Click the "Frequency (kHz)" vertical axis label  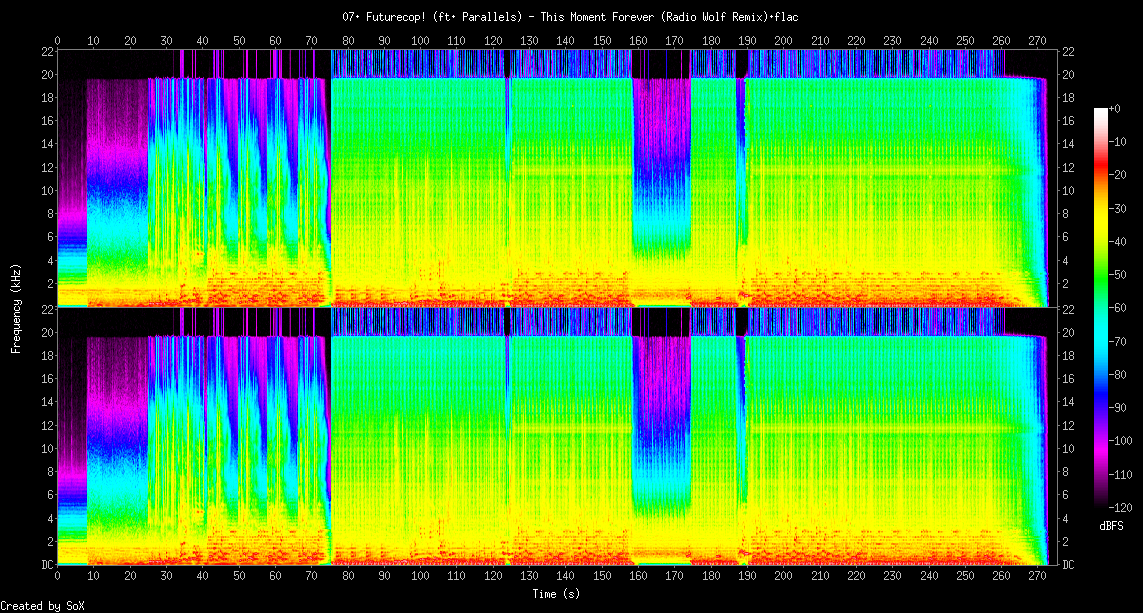click(16, 307)
